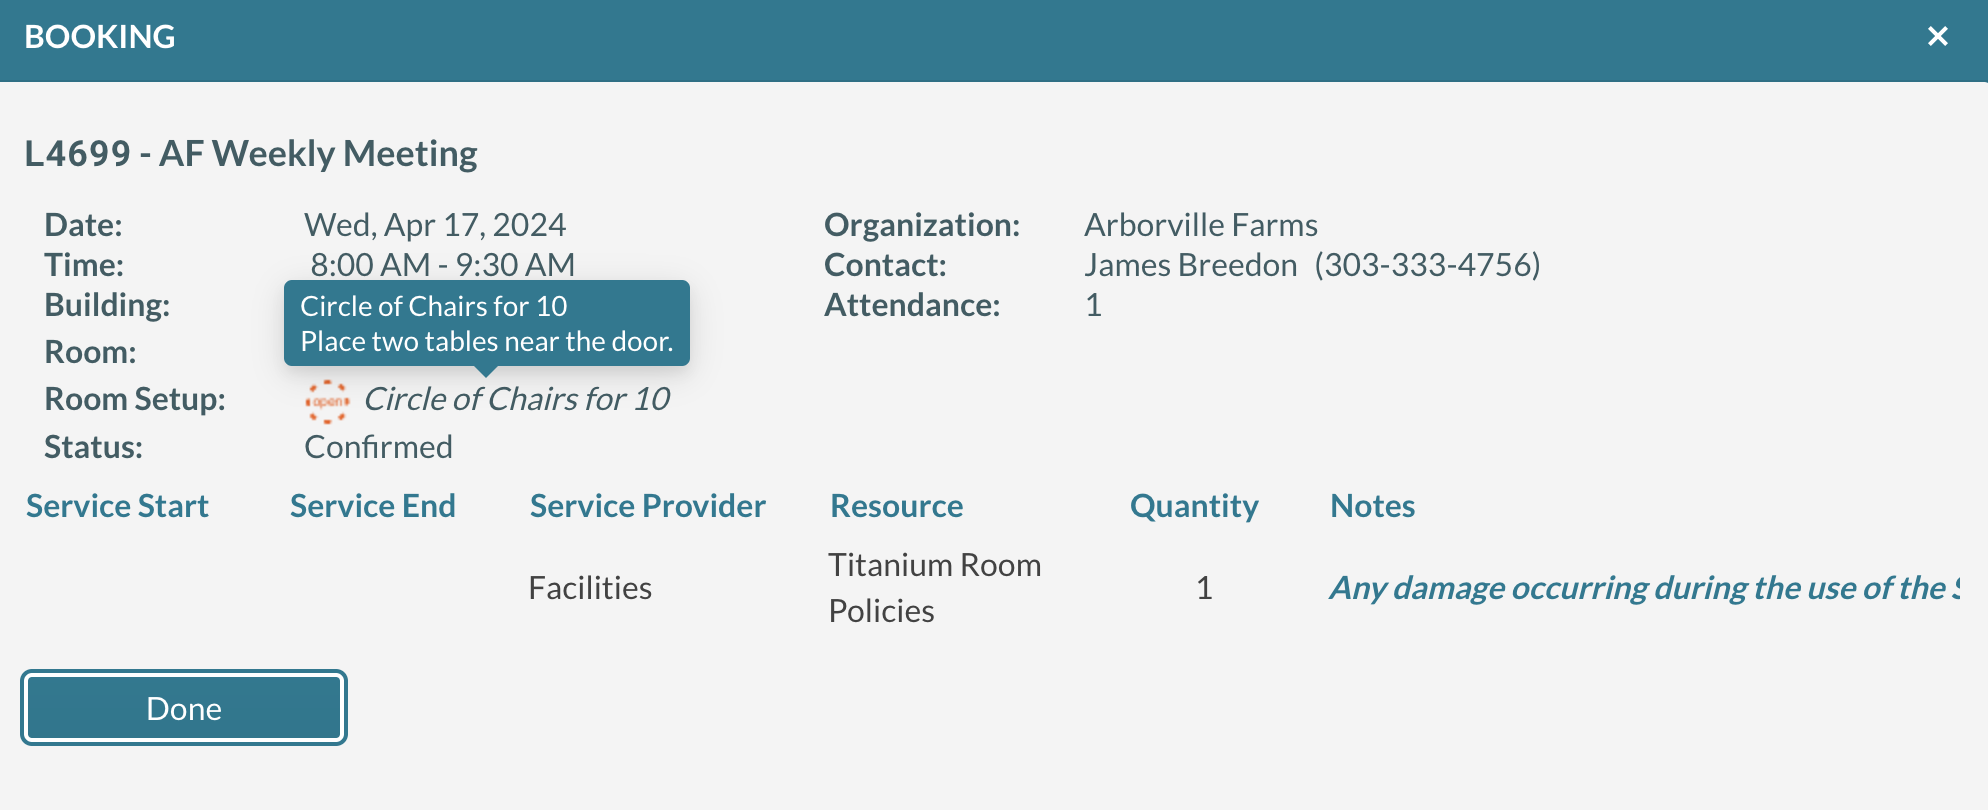Click the phone number (303-333-4756)
Viewport: 1988px width, 810px height.
coord(1427,265)
